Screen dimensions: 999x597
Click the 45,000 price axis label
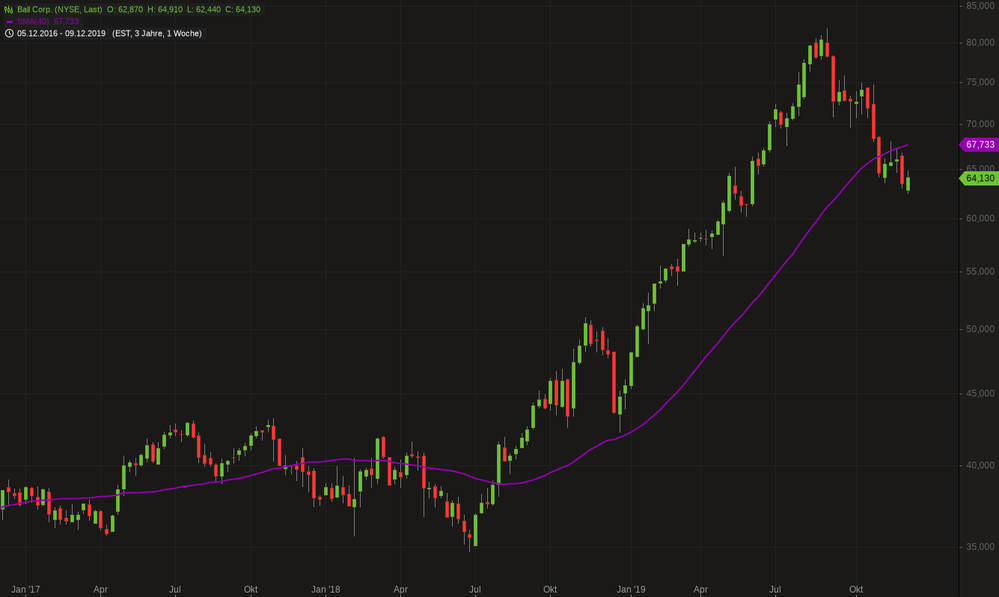(x=980, y=394)
